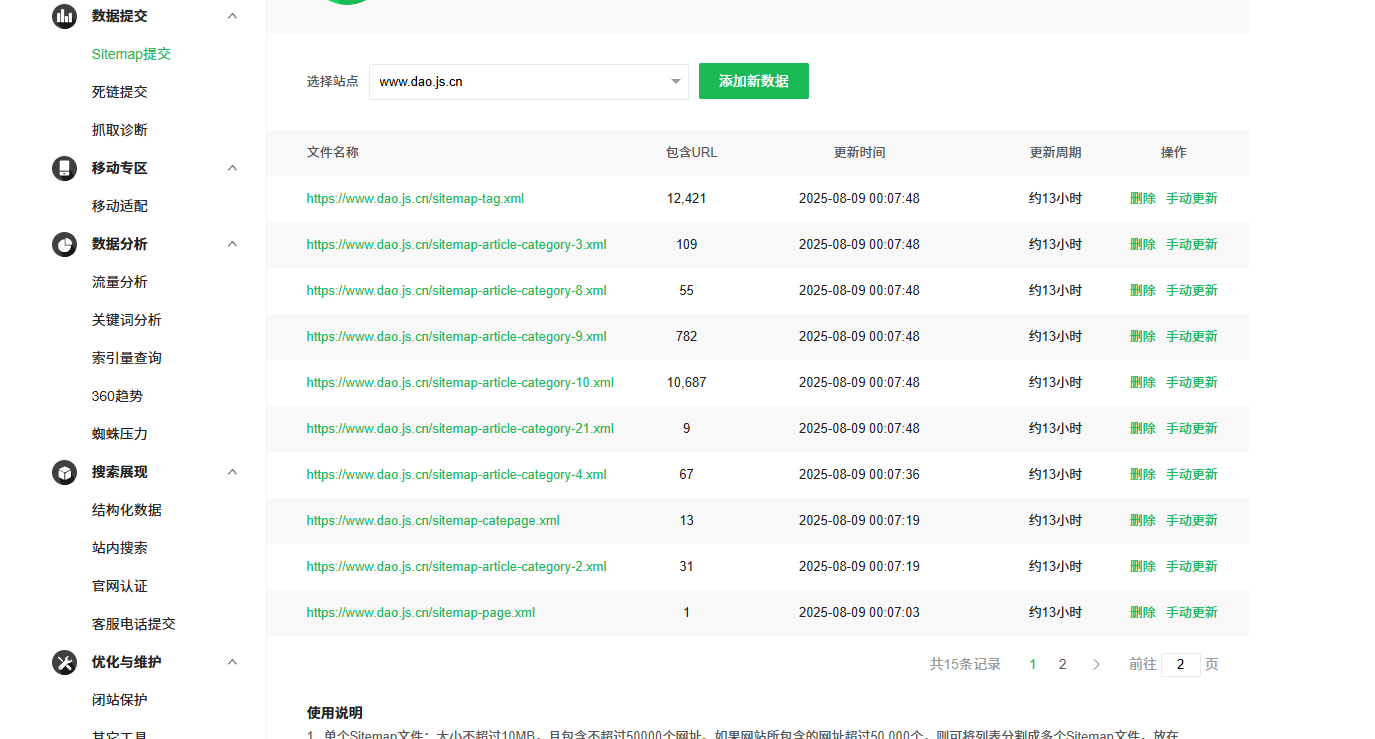Collapse the 优化与维护 section chevron
Screen dimensions: 1375x739
point(232,662)
